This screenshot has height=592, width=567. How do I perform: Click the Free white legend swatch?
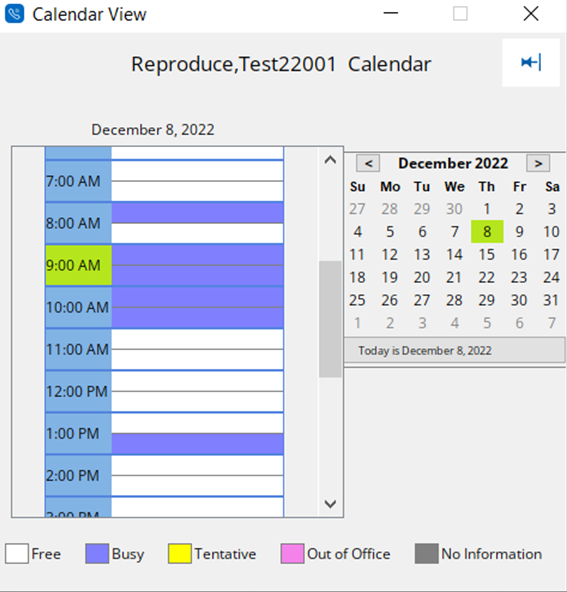pyautogui.click(x=17, y=553)
